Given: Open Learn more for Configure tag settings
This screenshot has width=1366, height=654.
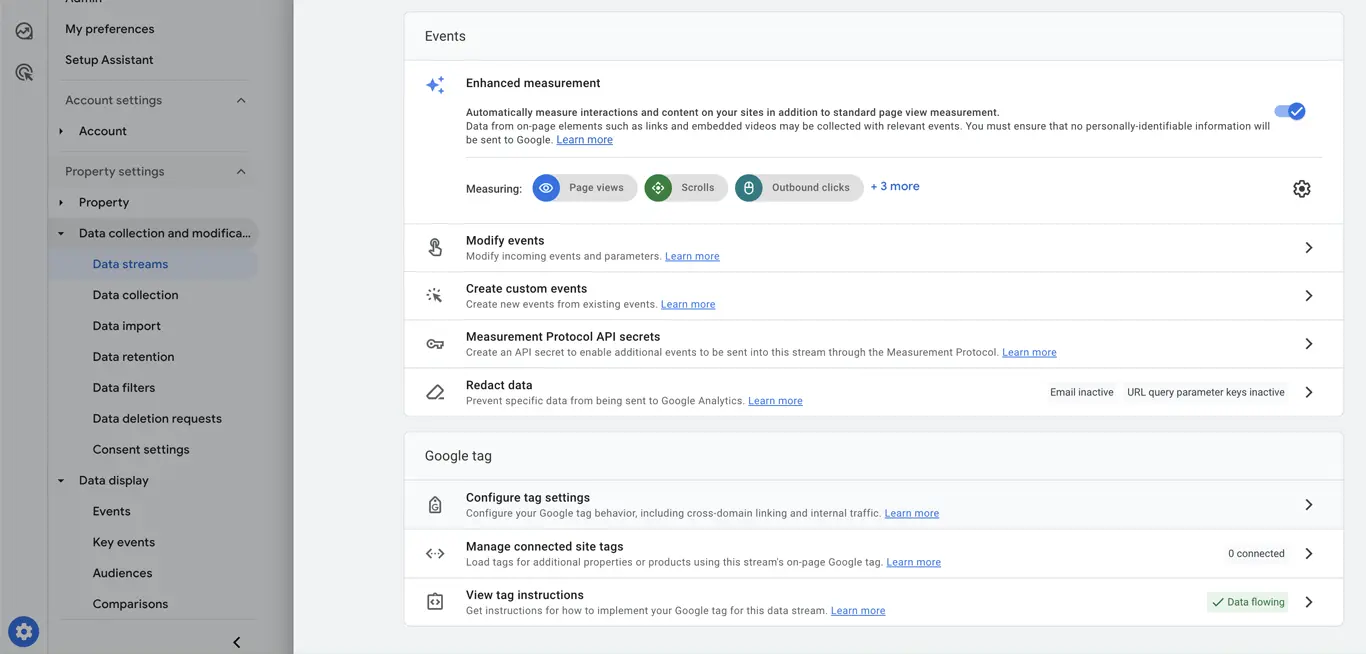Looking at the screenshot, I should (x=911, y=513).
